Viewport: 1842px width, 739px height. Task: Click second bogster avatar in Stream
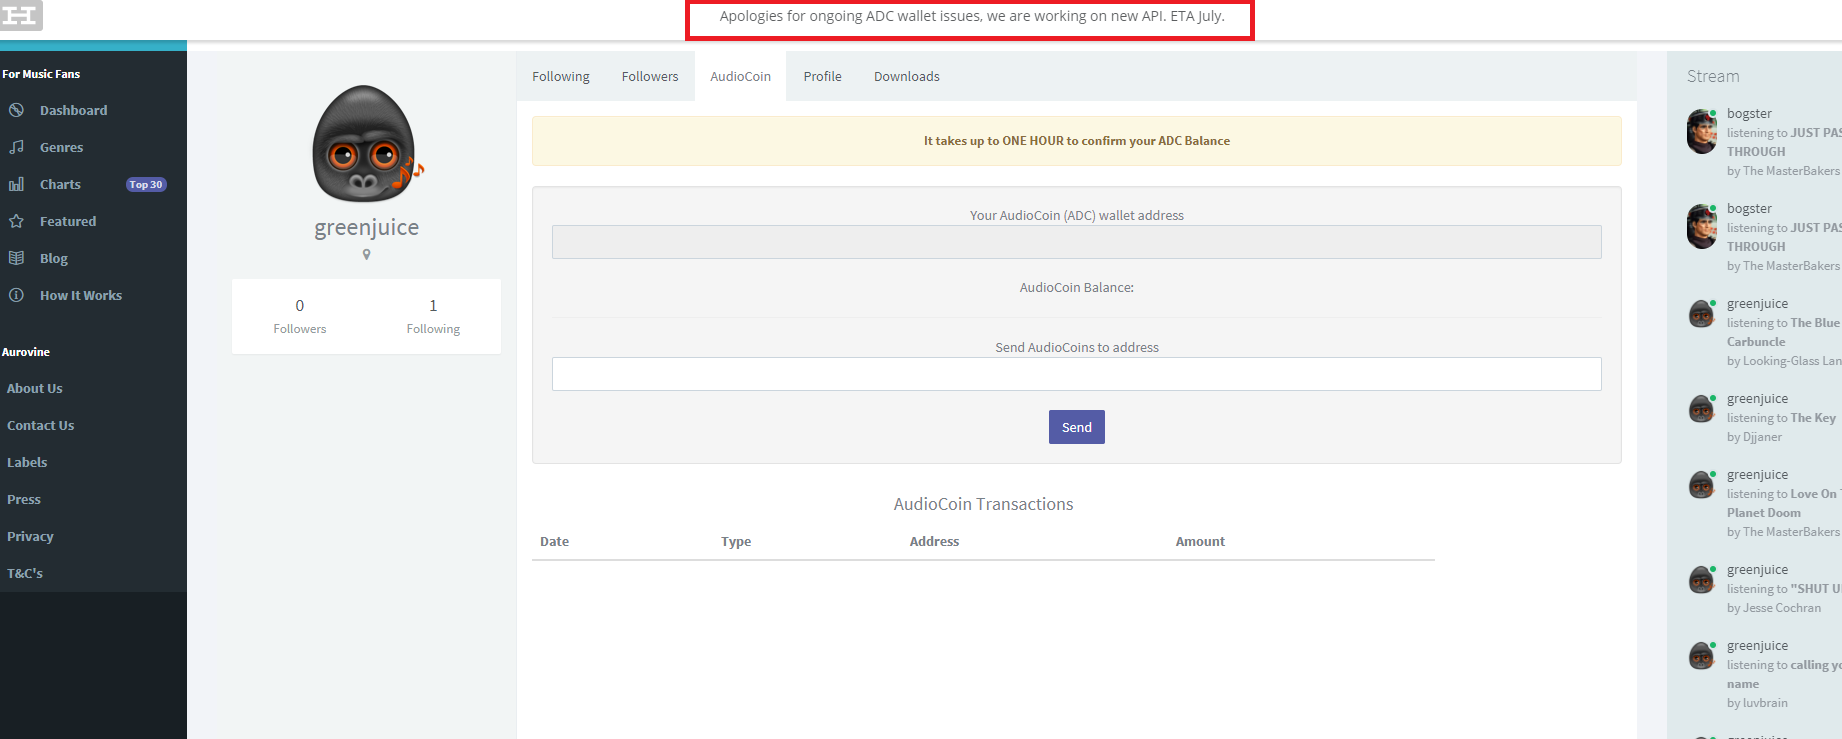(1702, 226)
